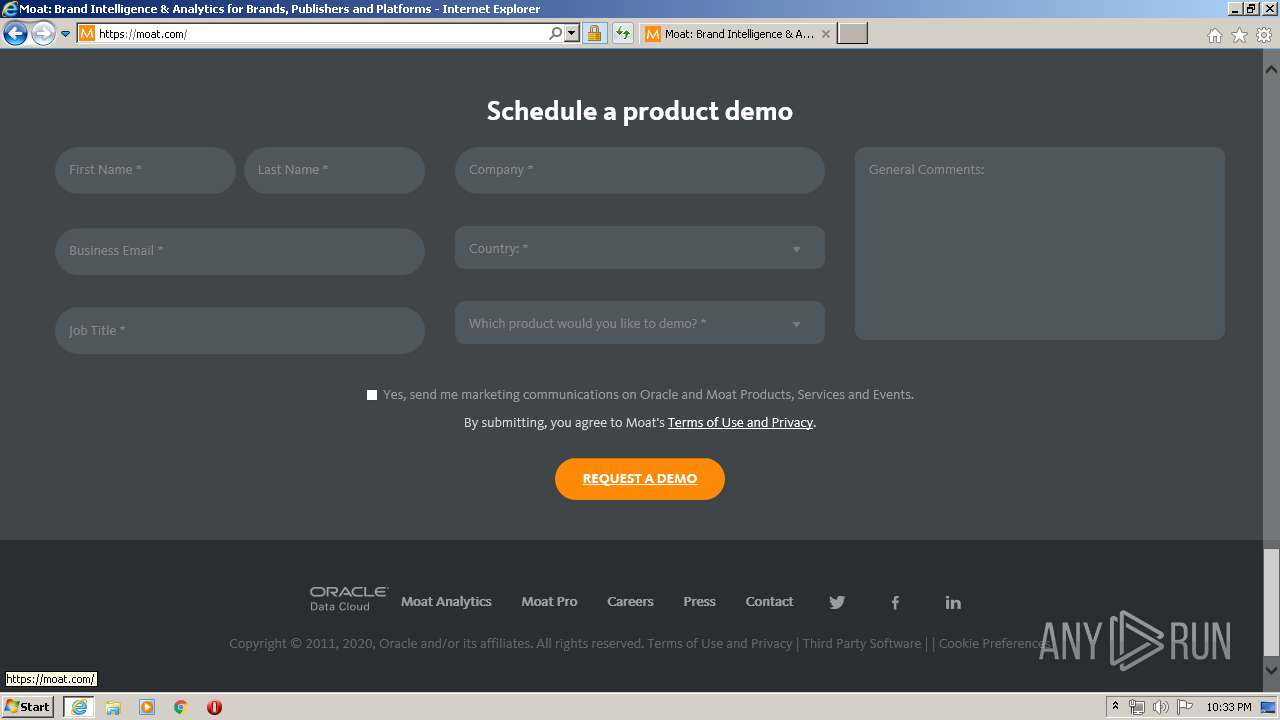Image resolution: width=1280 pixels, height=720 pixels.
Task: Check the marketing communications checkbox
Action: click(x=372, y=395)
